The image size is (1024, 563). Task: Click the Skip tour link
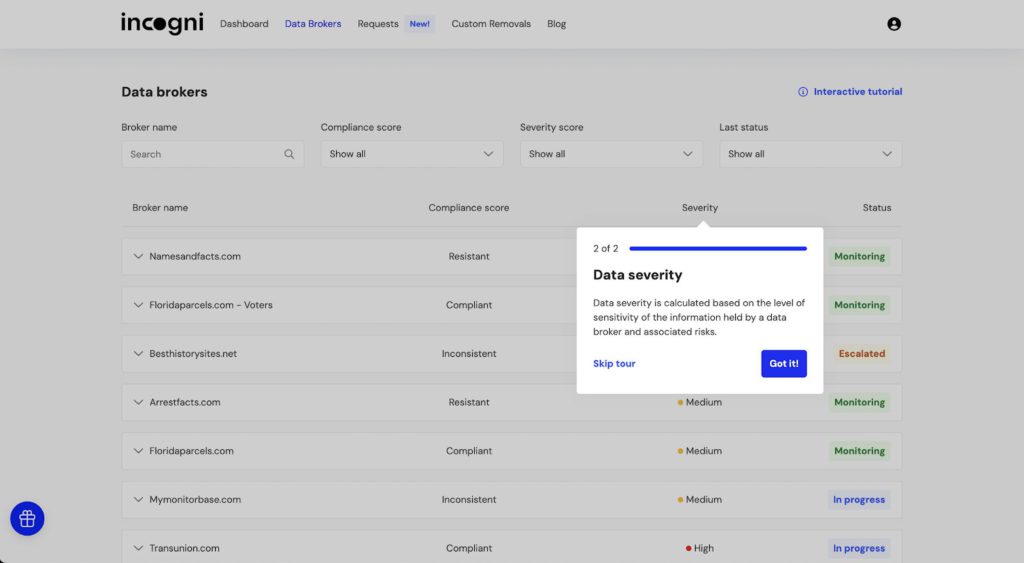[614, 364]
